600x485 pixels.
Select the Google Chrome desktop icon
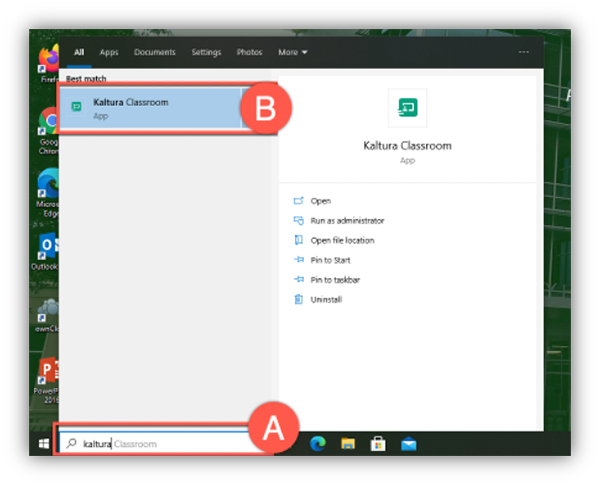click(47, 123)
